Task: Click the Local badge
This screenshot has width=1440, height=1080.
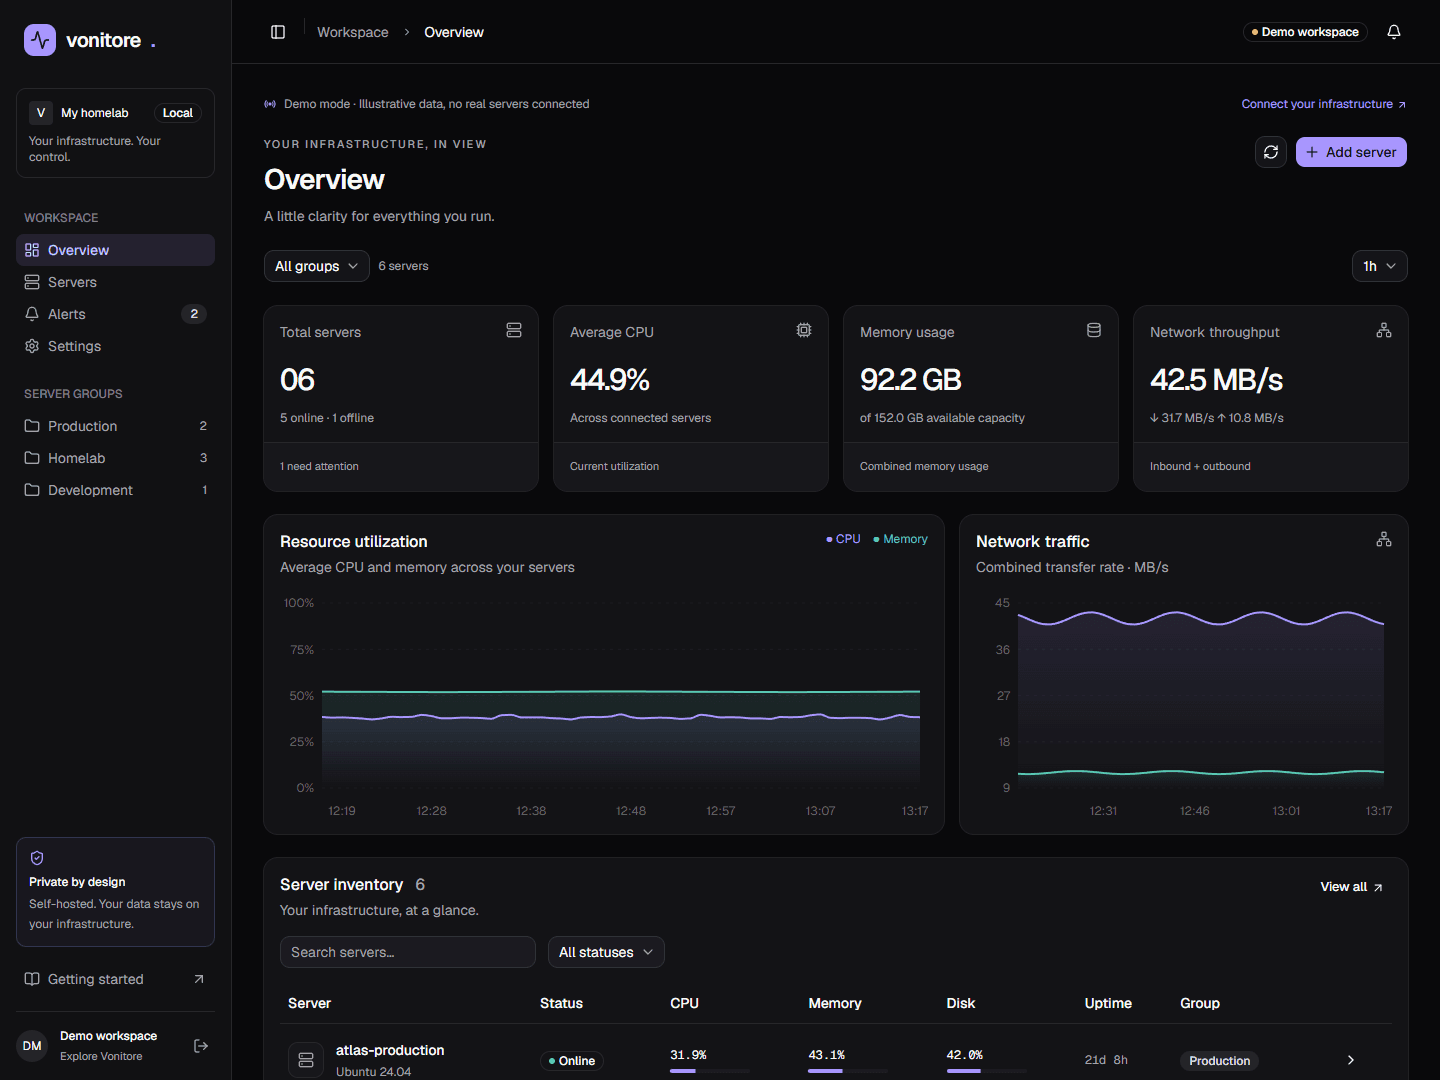Action: (x=178, y=113)
